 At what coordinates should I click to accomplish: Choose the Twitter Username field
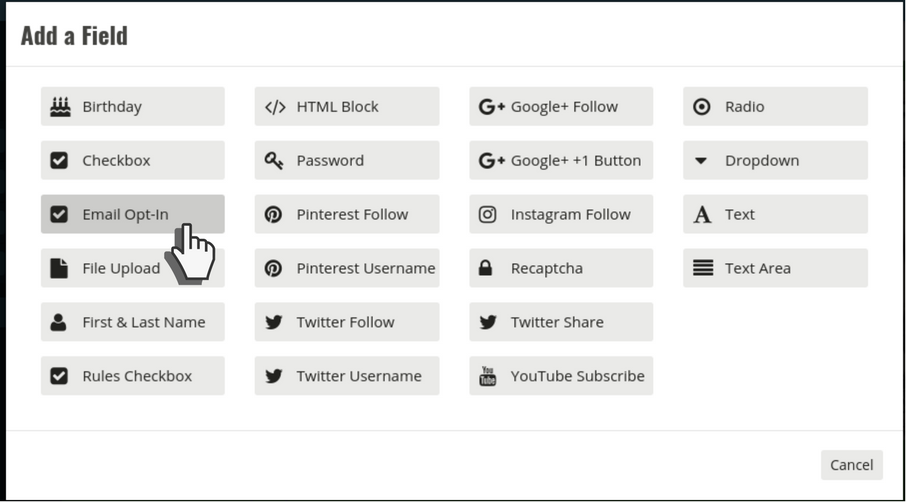[346, 376]
